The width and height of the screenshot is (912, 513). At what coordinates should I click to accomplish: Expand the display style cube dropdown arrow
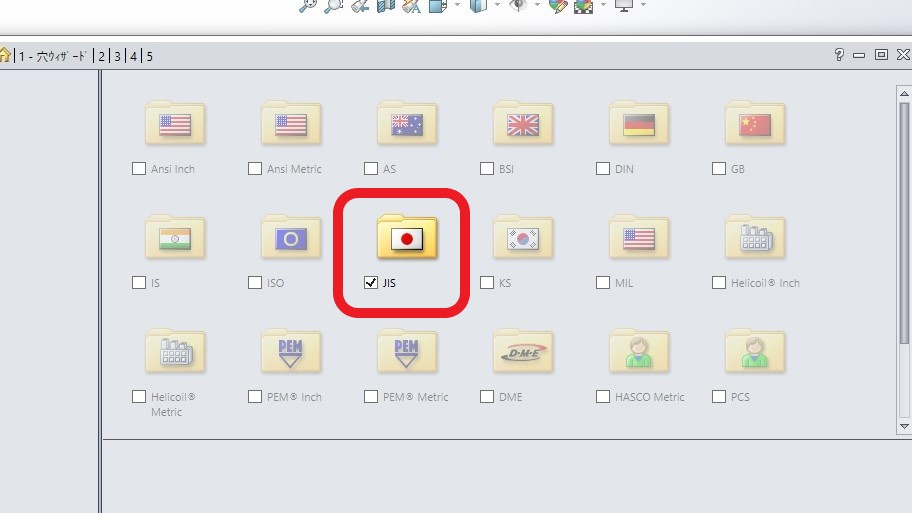(x=497, y=5)
